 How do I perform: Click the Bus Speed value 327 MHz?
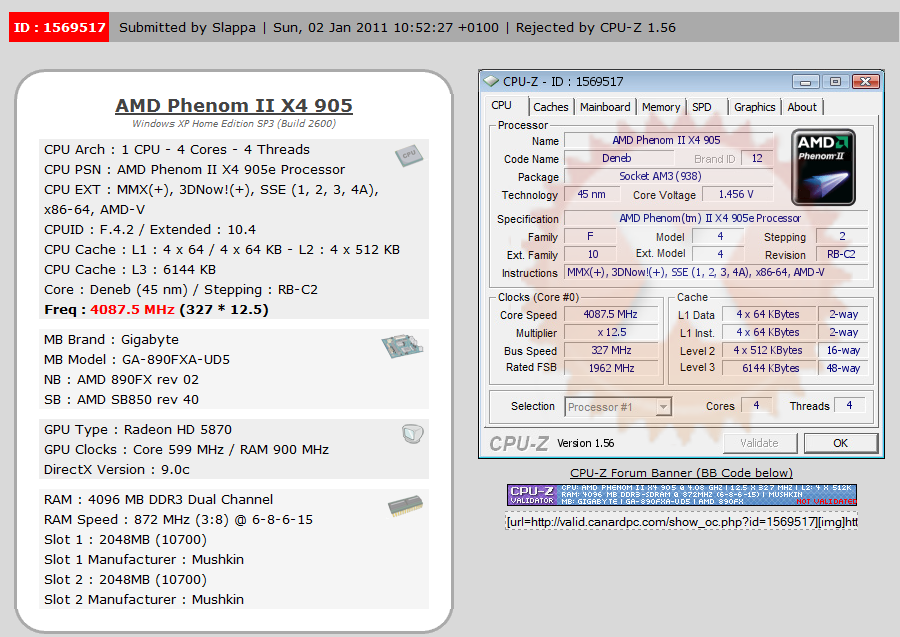(611, 350)
